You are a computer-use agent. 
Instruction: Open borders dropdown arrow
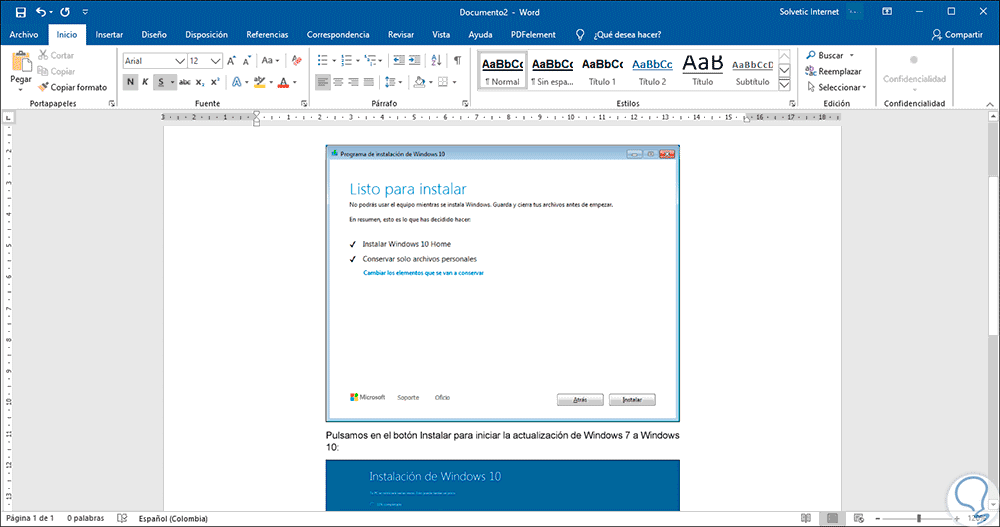[x=454, y=82]
